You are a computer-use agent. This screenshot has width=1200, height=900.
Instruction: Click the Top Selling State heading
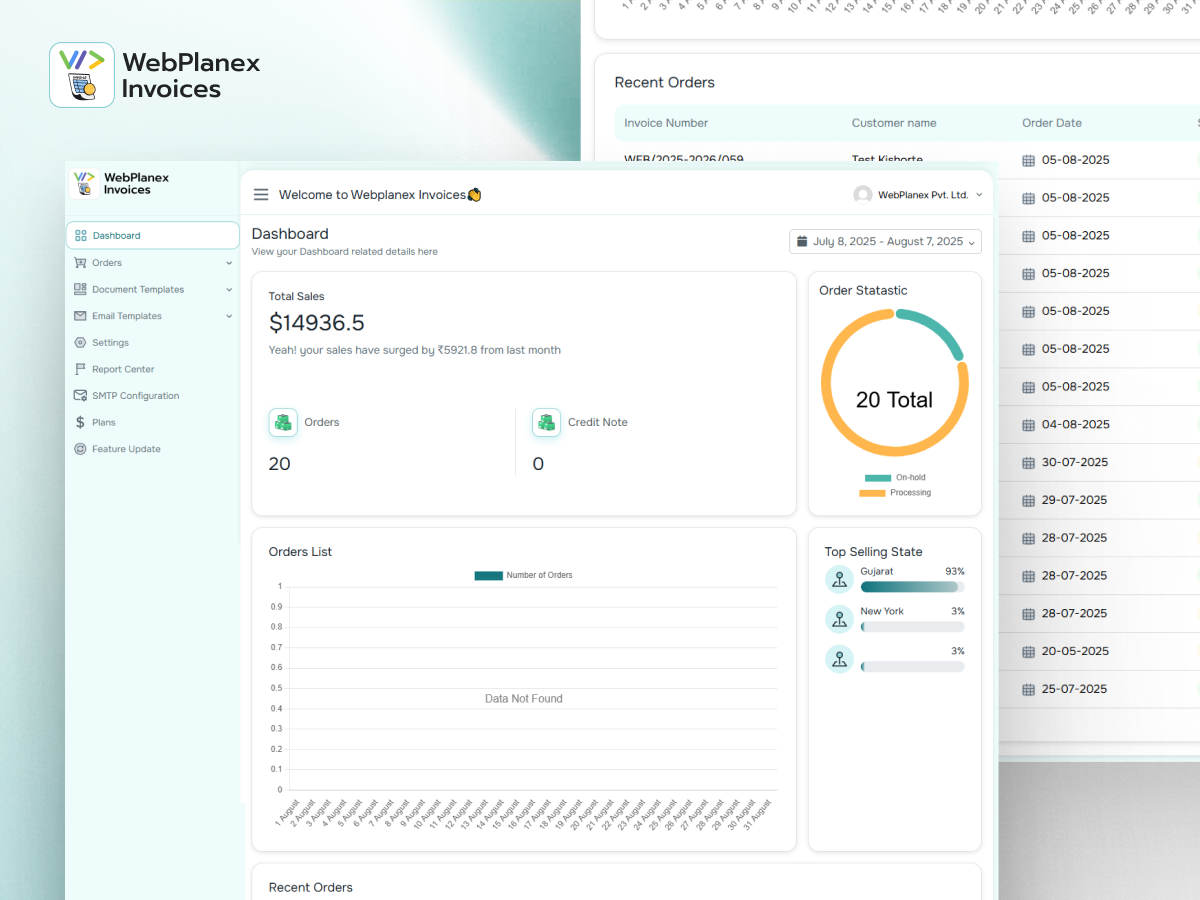click(873, 552)
